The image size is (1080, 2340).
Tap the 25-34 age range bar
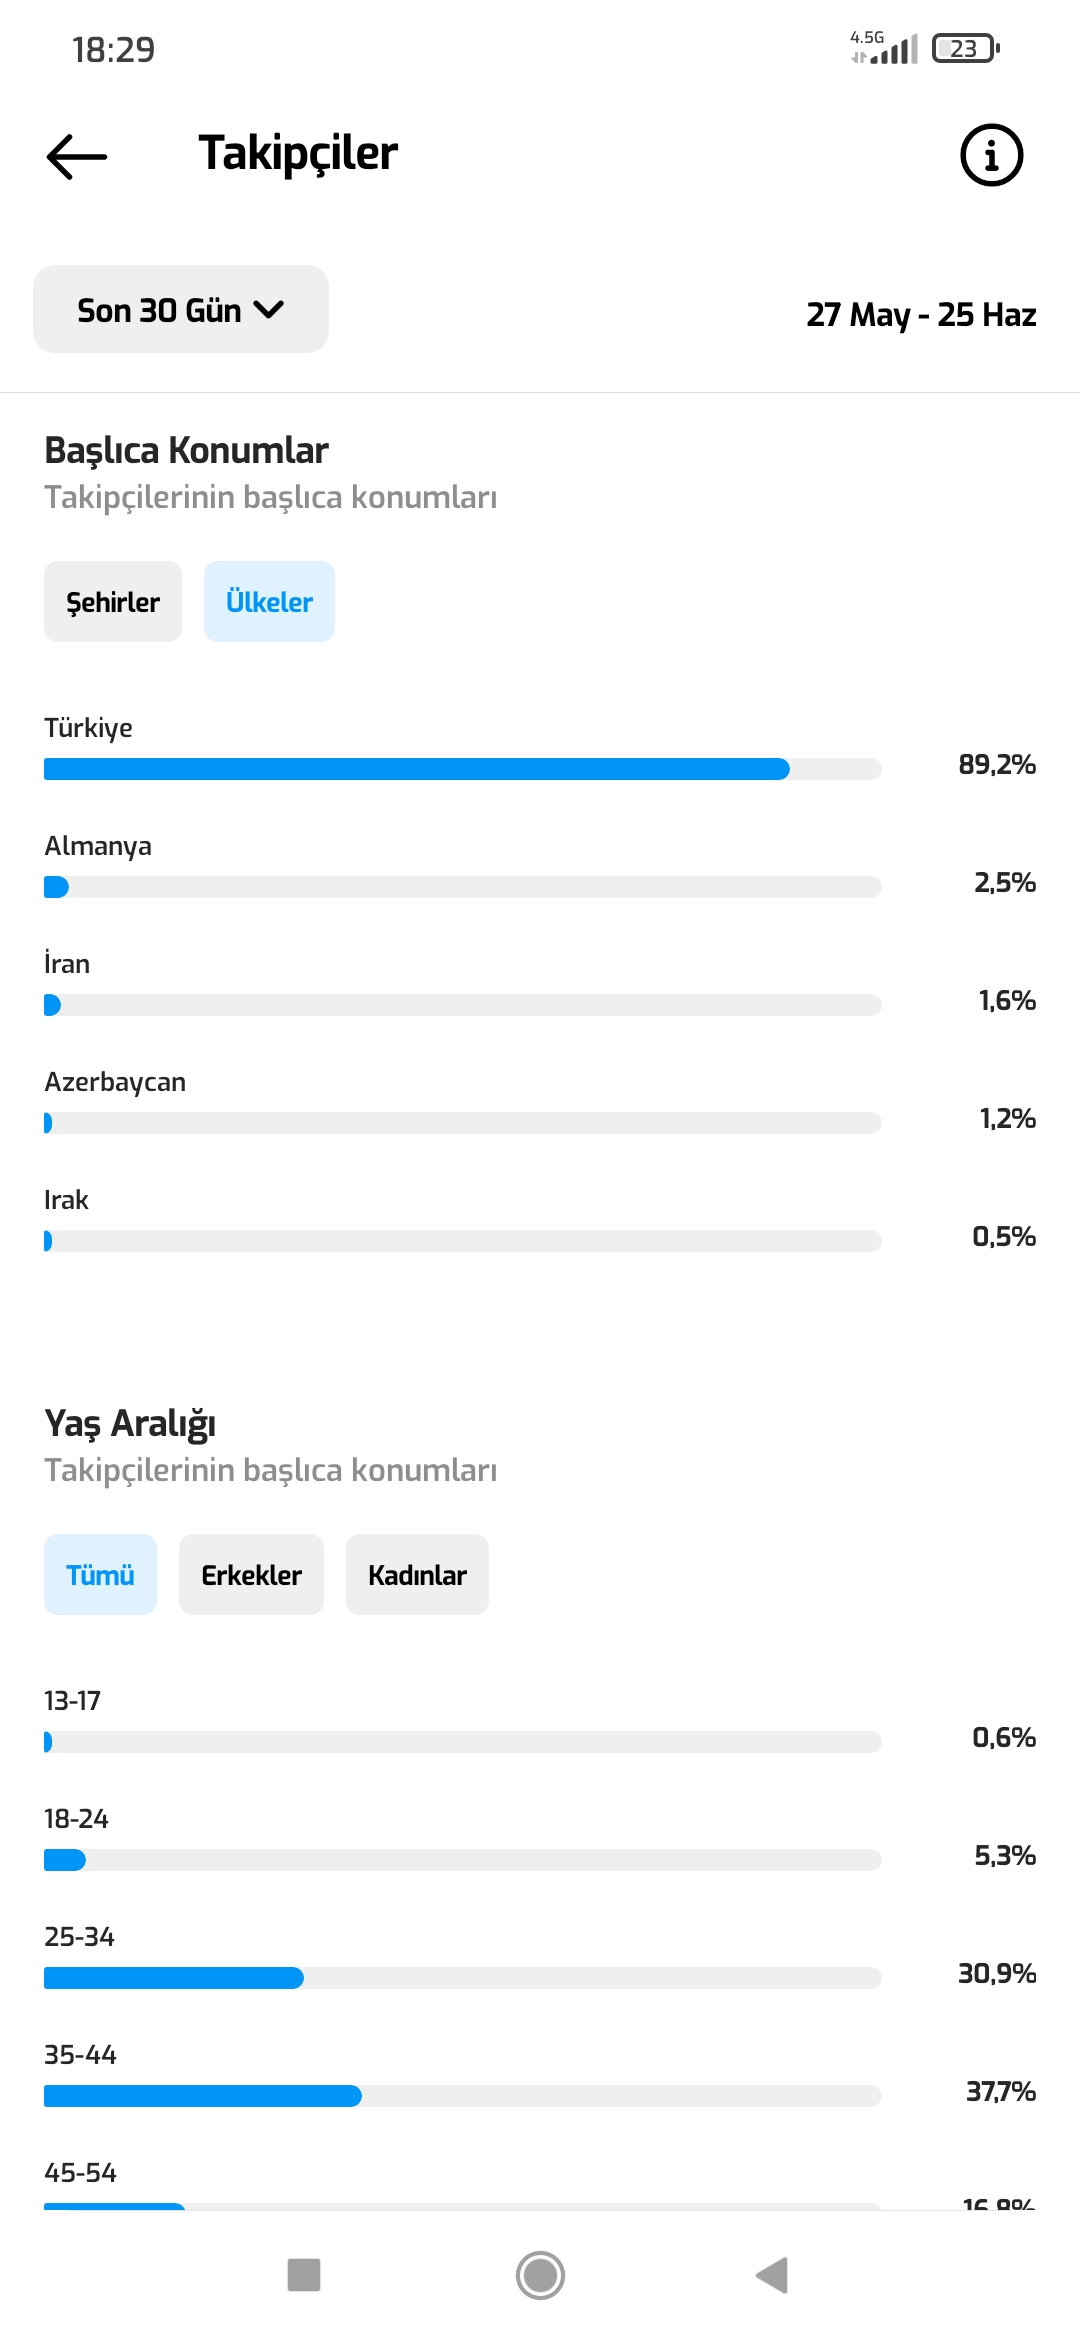coord(462,1978)
